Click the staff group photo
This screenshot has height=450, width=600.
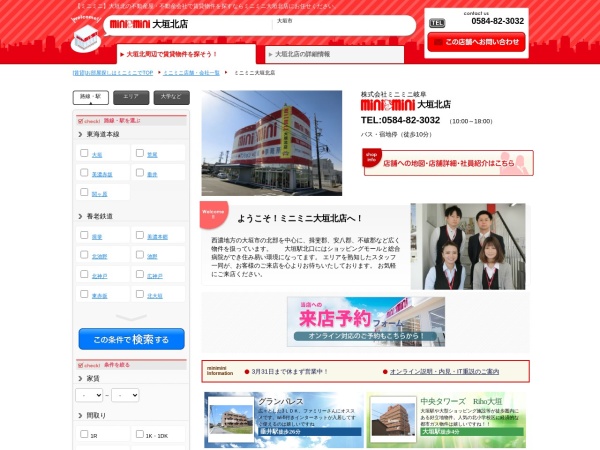click(x=468, y=246)
